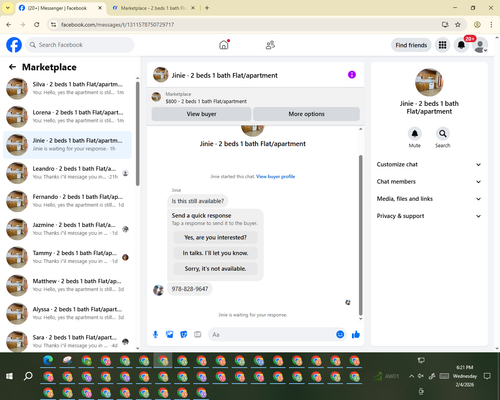Image resolution: width=500 pixels, height=400 pixels.
Task: Click the Find friends button
Action: 411,45
